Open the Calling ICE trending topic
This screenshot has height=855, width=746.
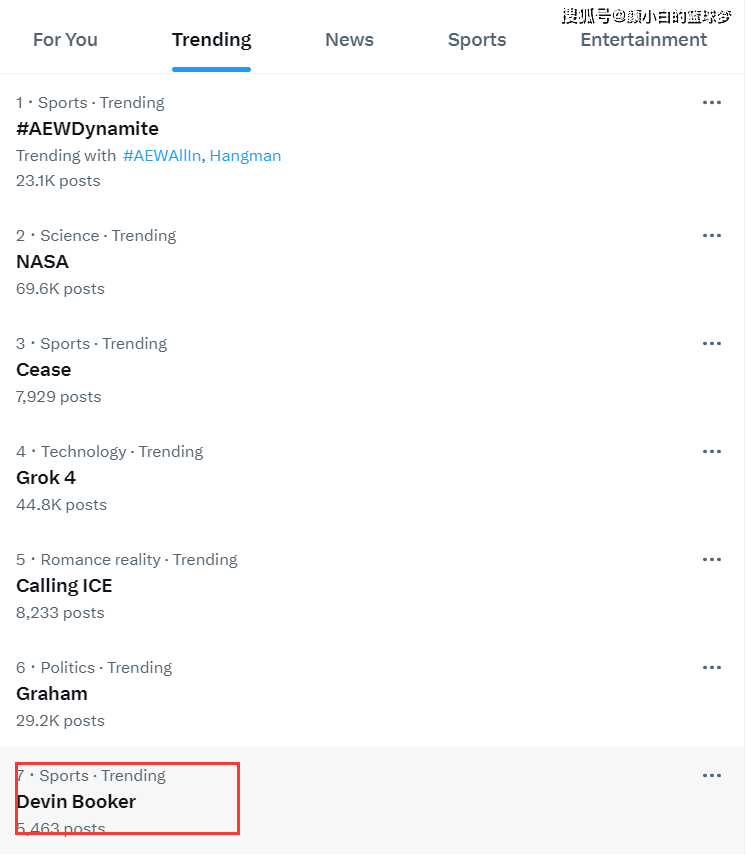point(64,586)
